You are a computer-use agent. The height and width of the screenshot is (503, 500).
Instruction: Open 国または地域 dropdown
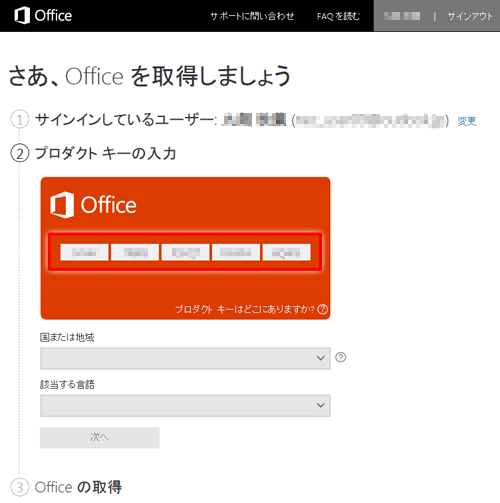[x=185, y=358]
